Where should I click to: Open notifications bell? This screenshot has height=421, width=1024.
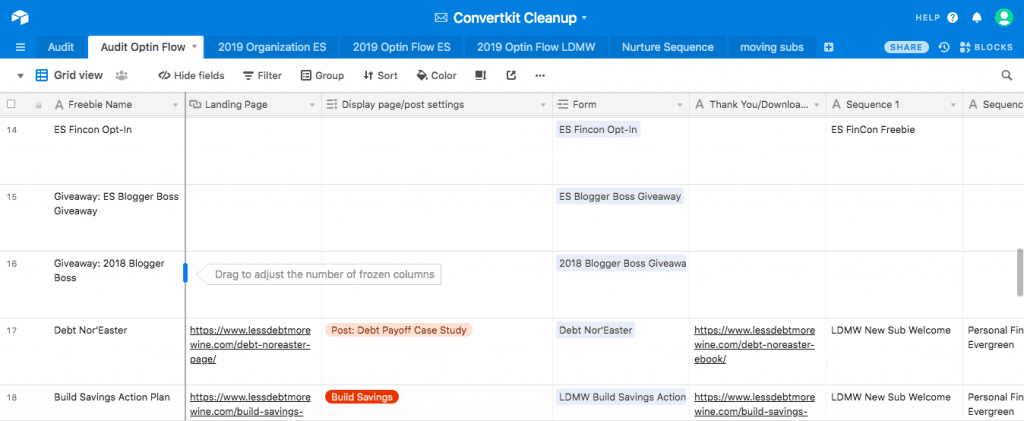click(977, 18)
